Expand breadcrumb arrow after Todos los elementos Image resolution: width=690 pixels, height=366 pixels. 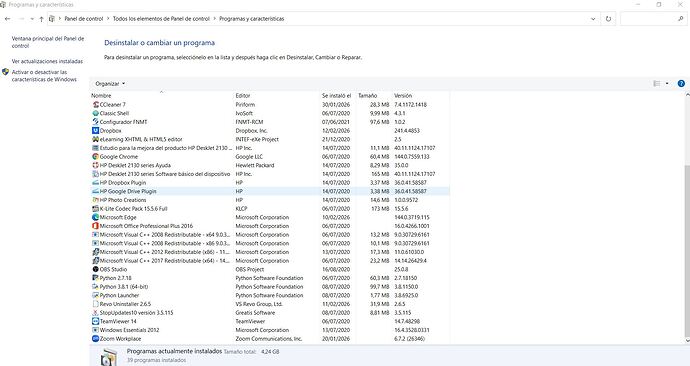coord(215,19)
